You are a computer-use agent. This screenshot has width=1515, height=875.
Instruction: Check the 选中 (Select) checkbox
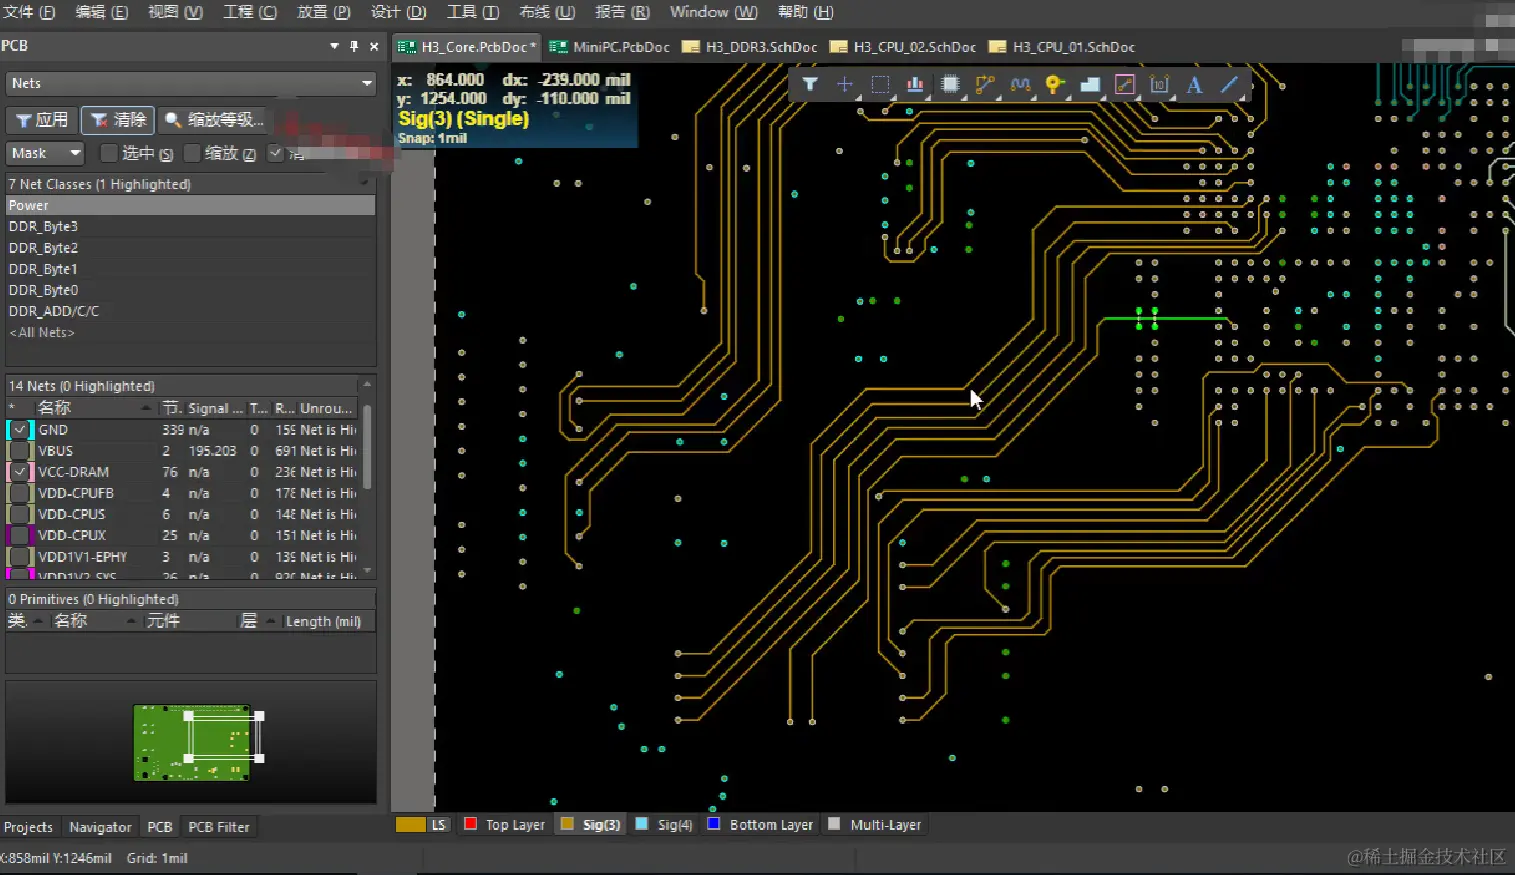110,153
